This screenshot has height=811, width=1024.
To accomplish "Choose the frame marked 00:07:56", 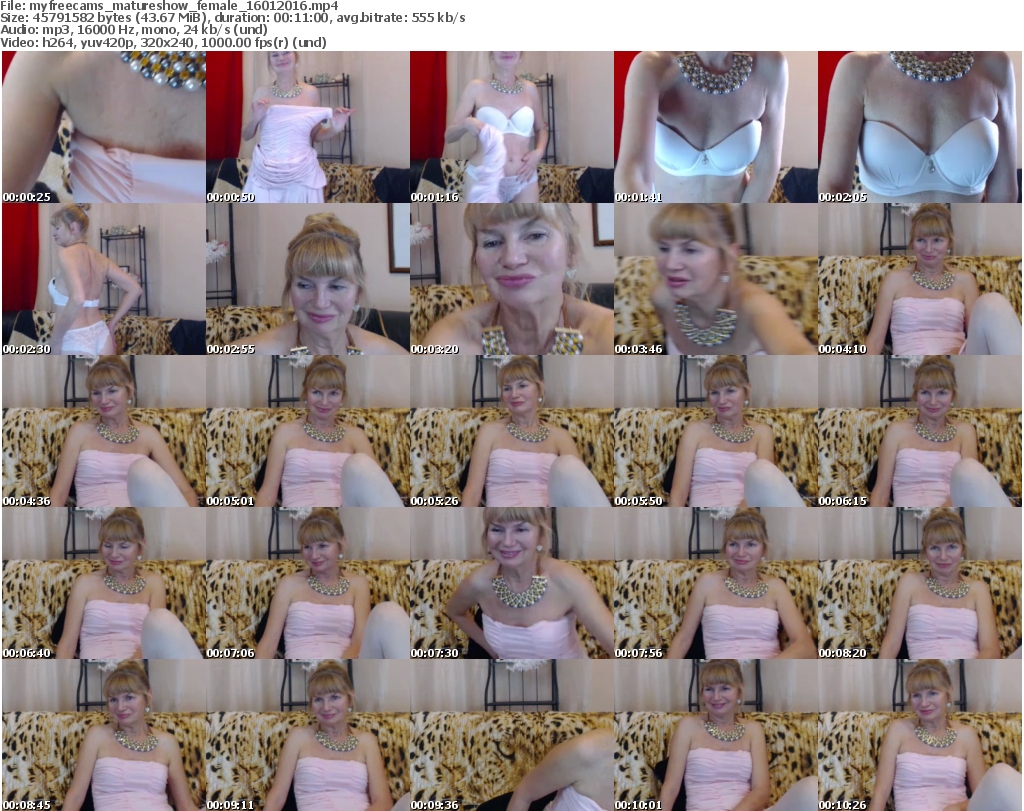I will click(715, 584).
